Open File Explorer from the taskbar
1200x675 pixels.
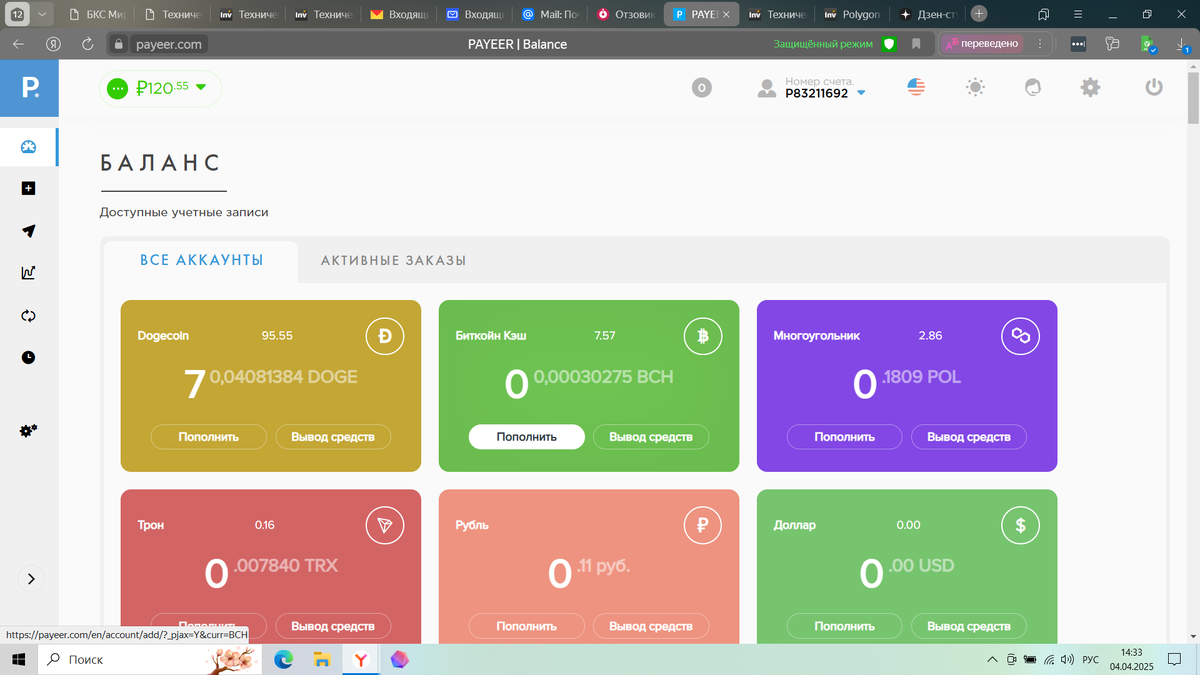pyautogui.click(x=321, y=659)
